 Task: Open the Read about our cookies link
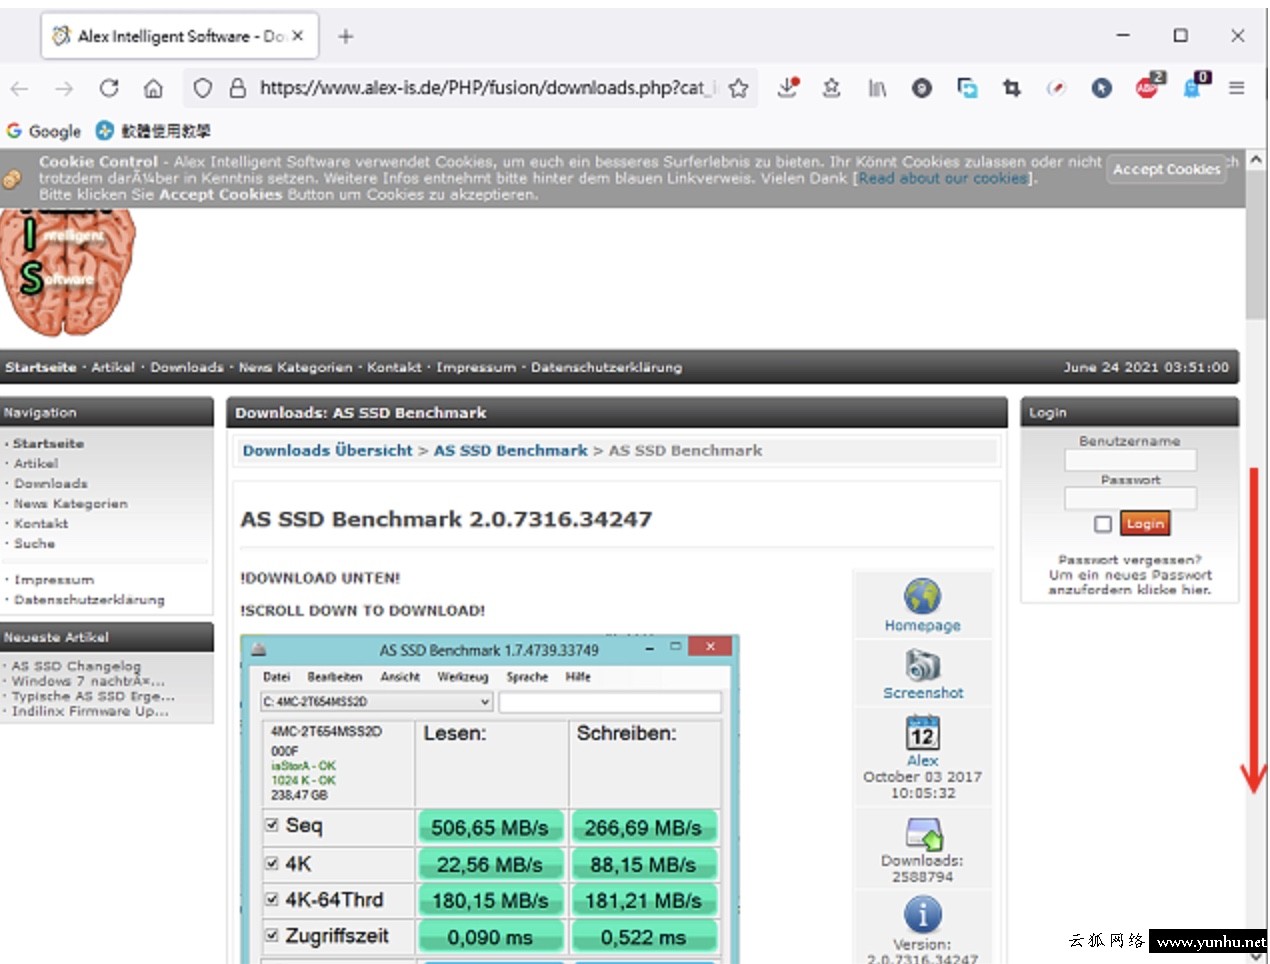[943, 178]
